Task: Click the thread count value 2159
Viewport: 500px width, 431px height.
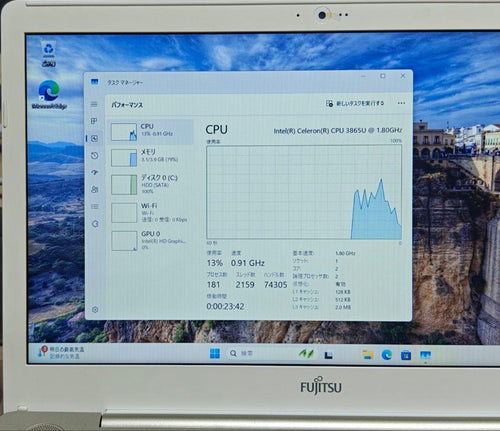Action: pyautogui.click(x=245, y=285)
